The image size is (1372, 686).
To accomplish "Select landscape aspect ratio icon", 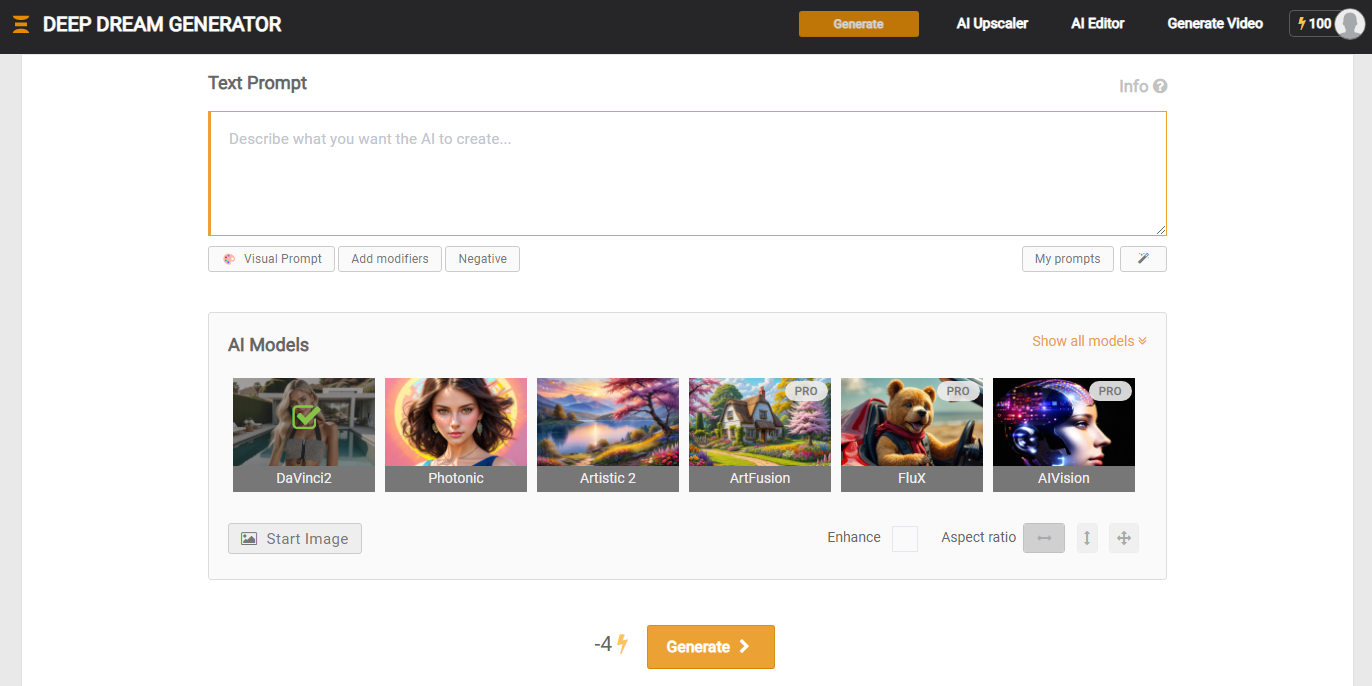I will [1044, 538].
